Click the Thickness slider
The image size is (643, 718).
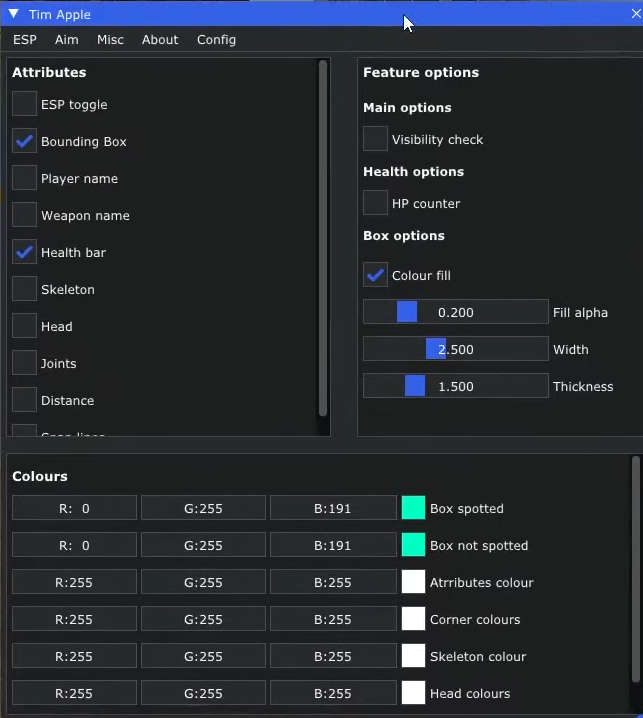[x=455, y=386]
